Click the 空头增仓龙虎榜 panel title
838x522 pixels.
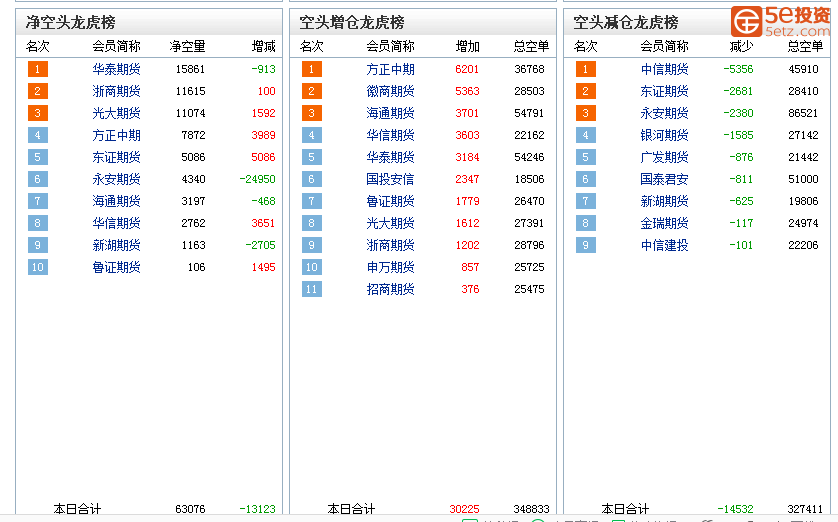[351, 22]
